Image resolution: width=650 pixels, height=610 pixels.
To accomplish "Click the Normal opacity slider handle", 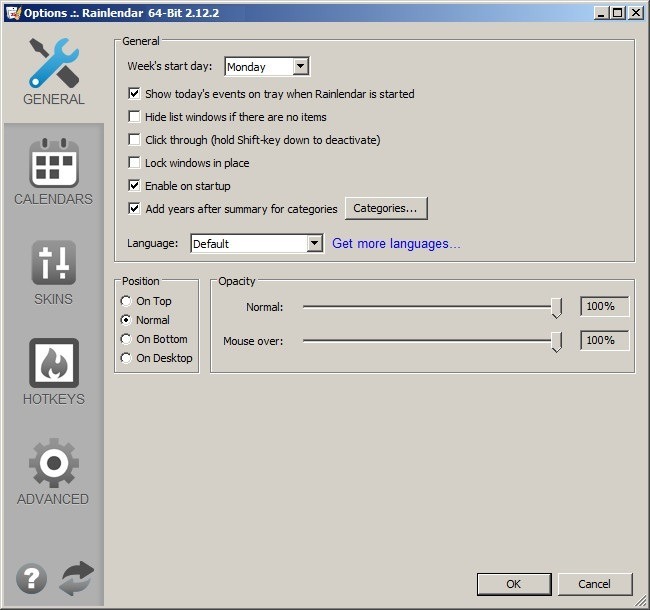I will (x=557, y=307).
